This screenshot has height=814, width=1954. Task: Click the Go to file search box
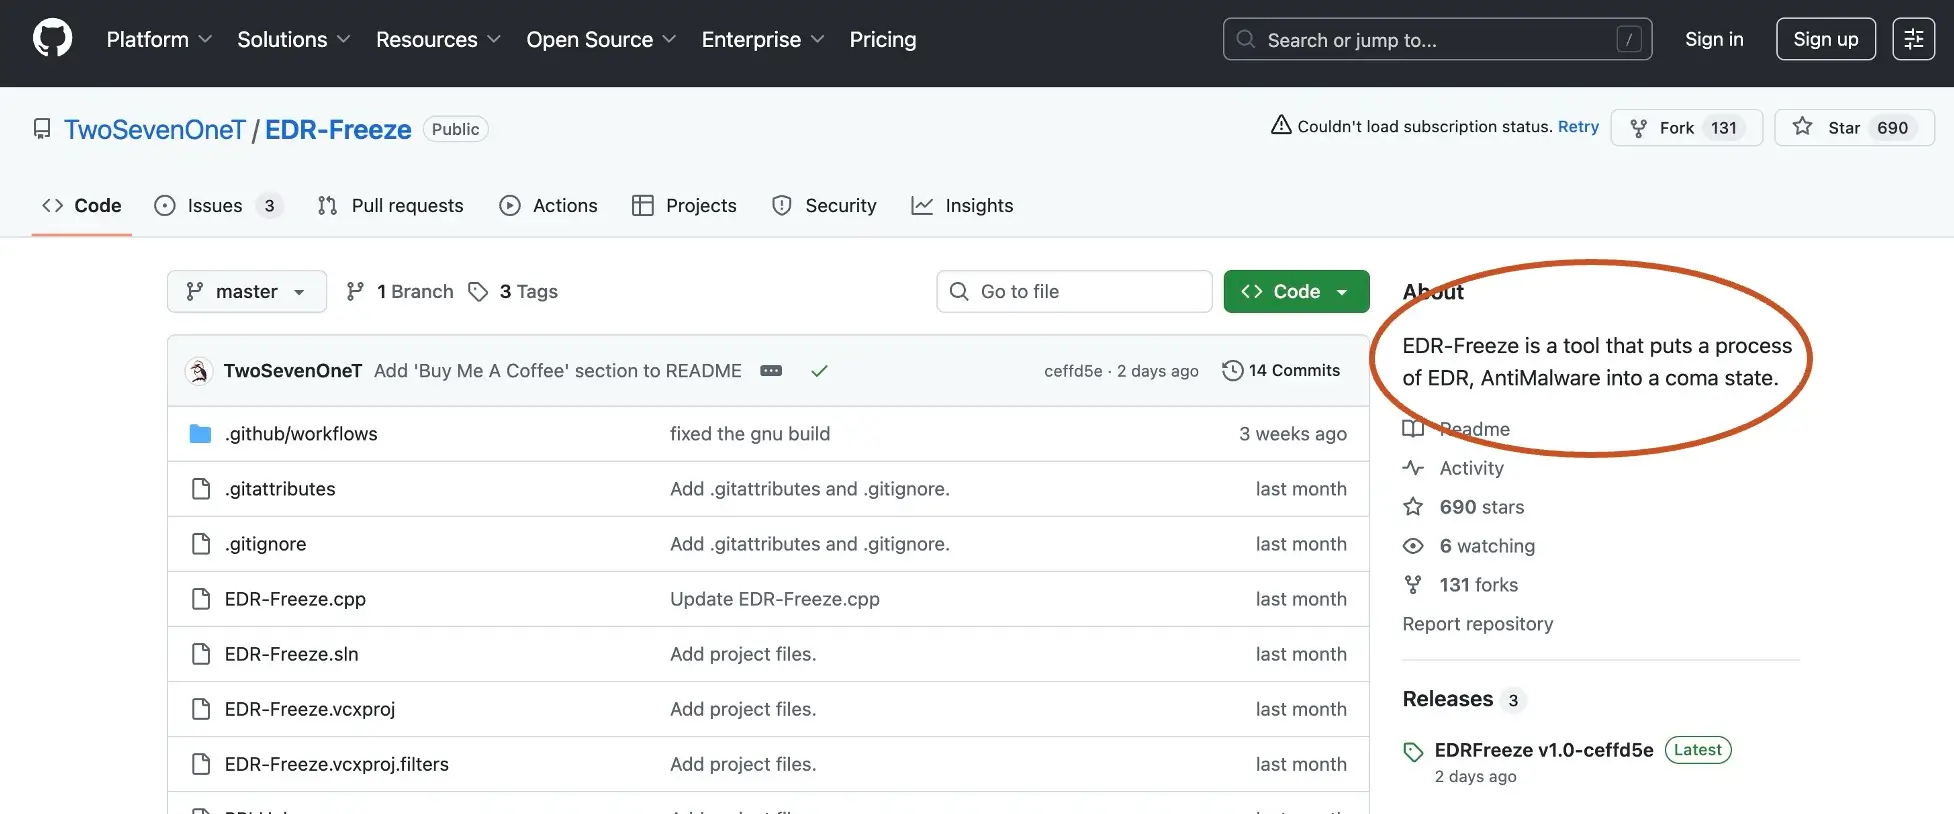click(x=1074, y=291)
